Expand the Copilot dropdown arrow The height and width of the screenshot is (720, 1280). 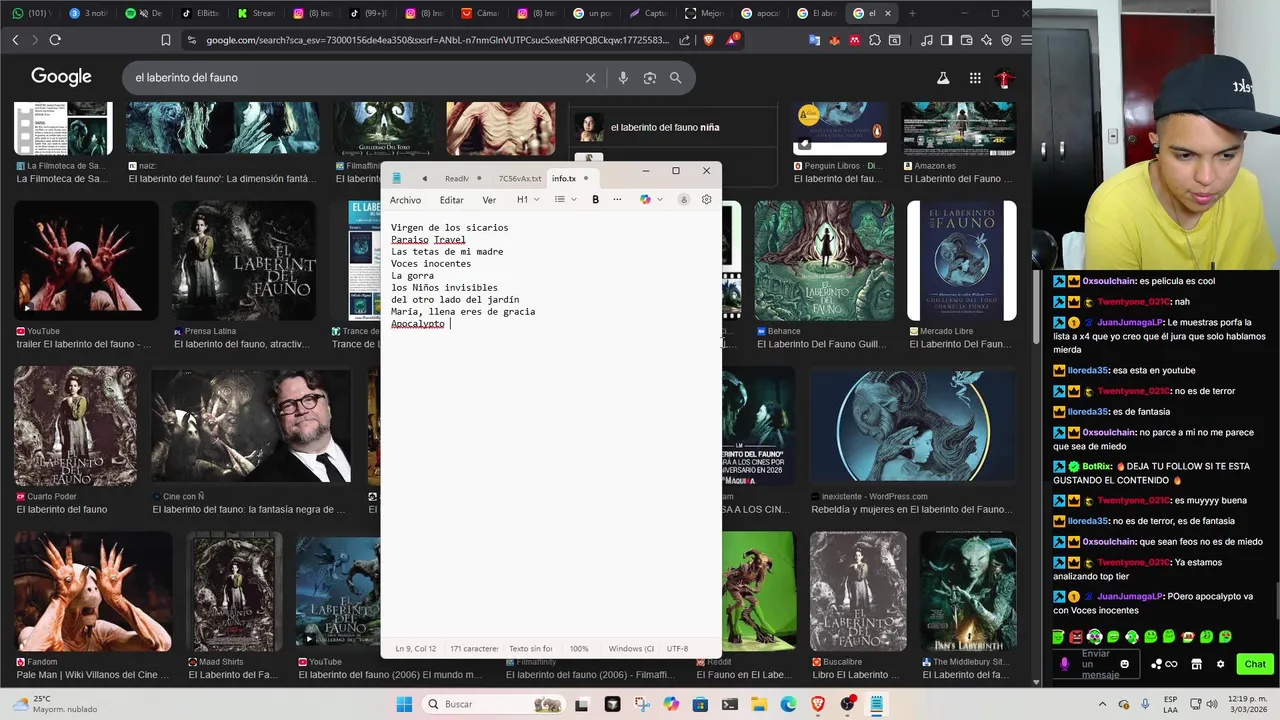coord(659,200)
